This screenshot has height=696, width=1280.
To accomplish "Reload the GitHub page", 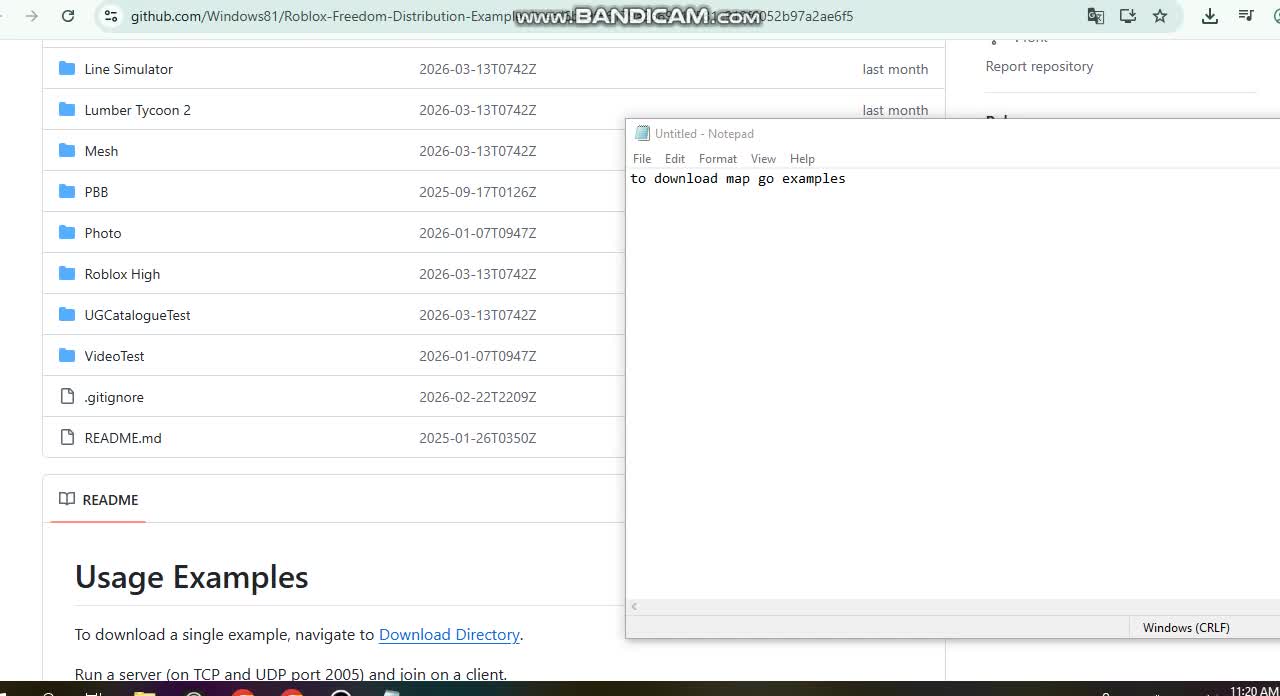I will point(67,16).
